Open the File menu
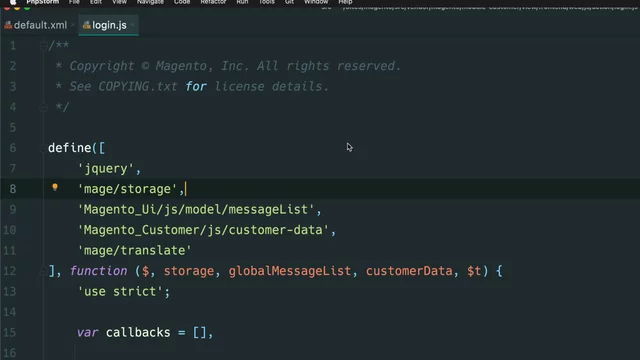 tap(74, 2)
